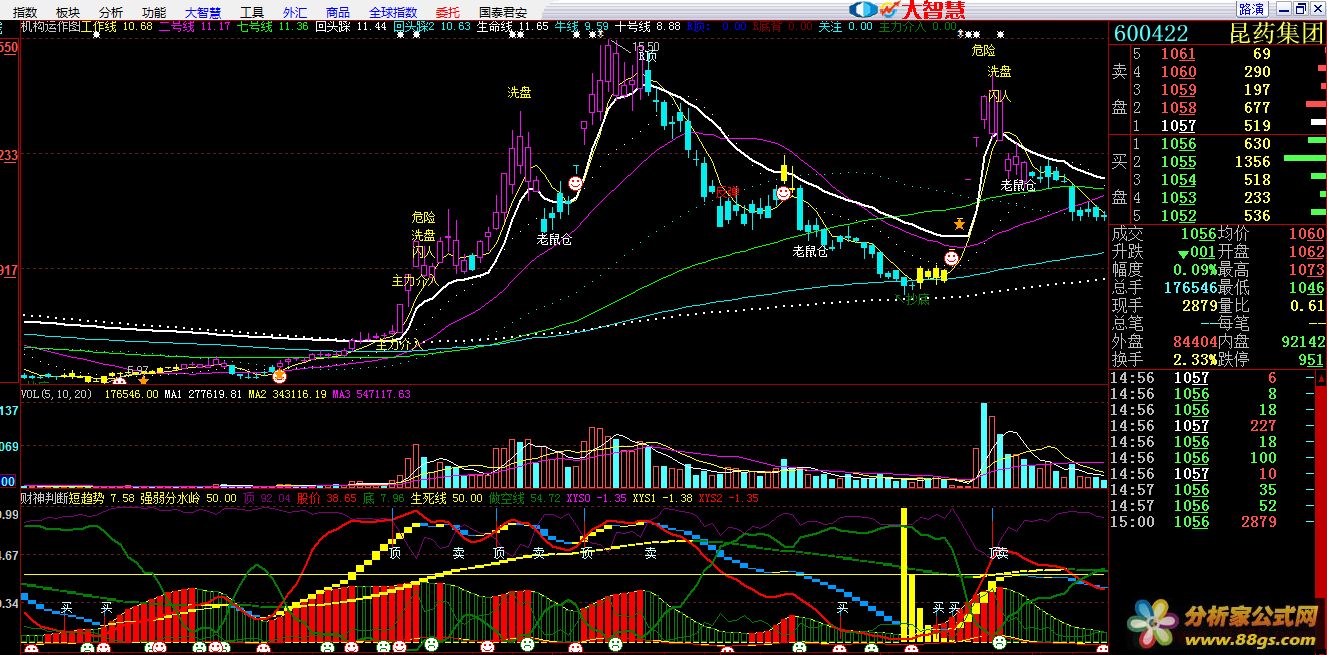Open the 外汇 menu
This screenshot has width=1327, height=655.
[x=295, y=12]
